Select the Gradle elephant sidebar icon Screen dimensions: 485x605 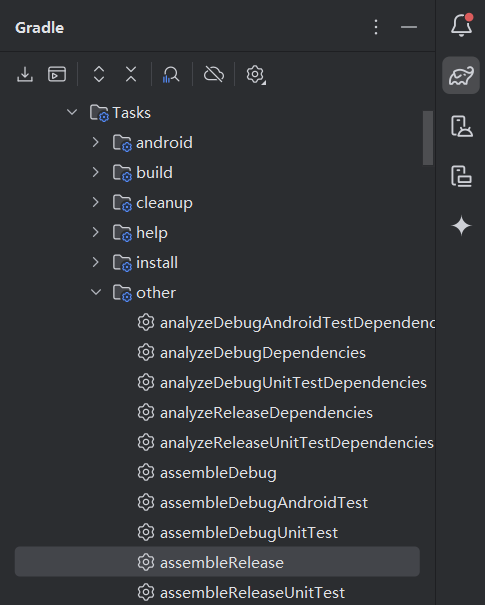pyautogui.click(x=461, y=75)
